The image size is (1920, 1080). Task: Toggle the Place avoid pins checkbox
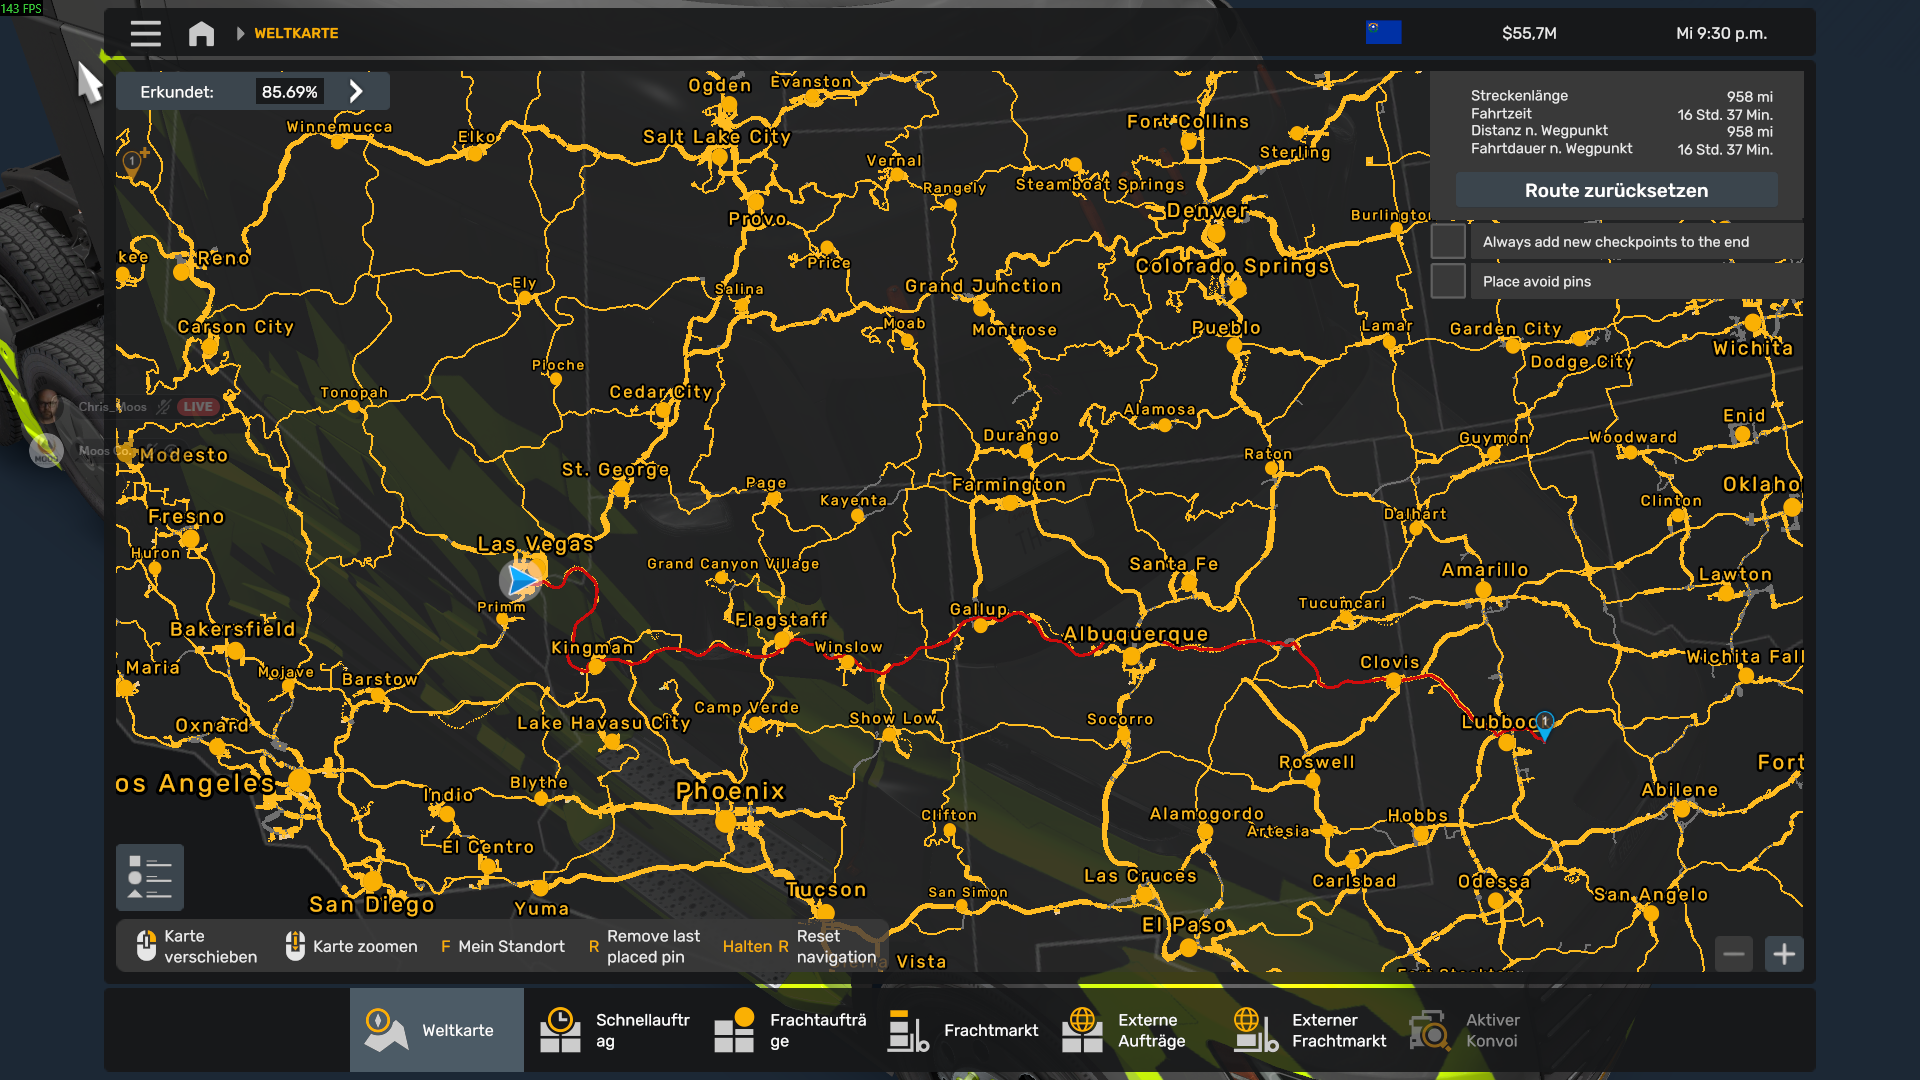click(1448, 281)
